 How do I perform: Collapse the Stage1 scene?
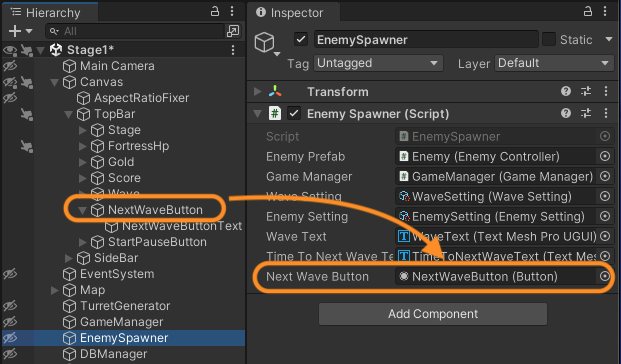pyautogui.click(x=40, y=50)
